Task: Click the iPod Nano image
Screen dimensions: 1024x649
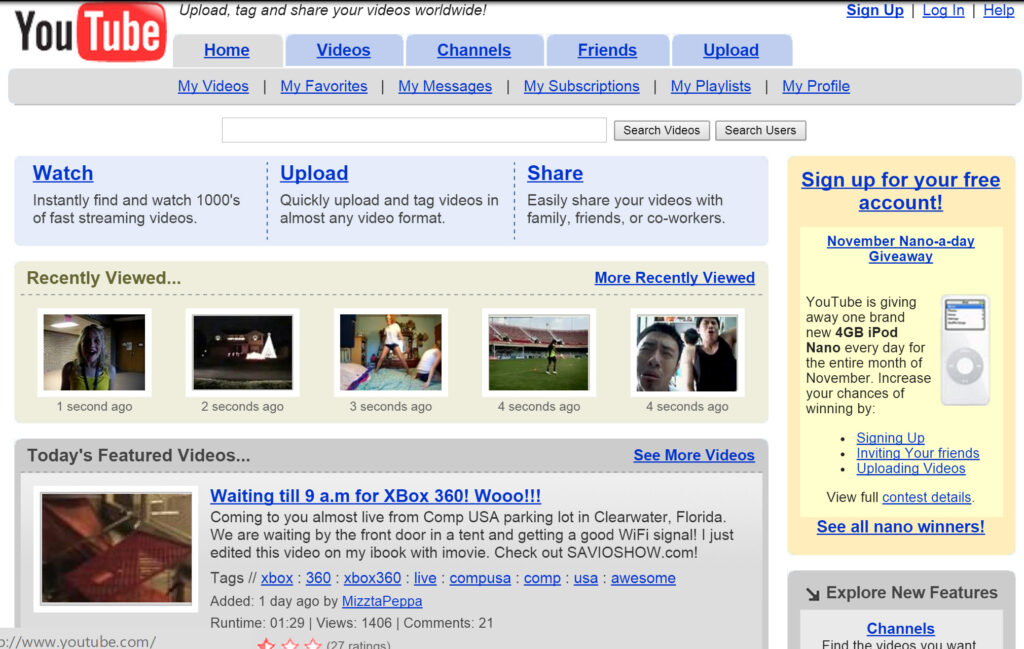Action: [965, 350]
